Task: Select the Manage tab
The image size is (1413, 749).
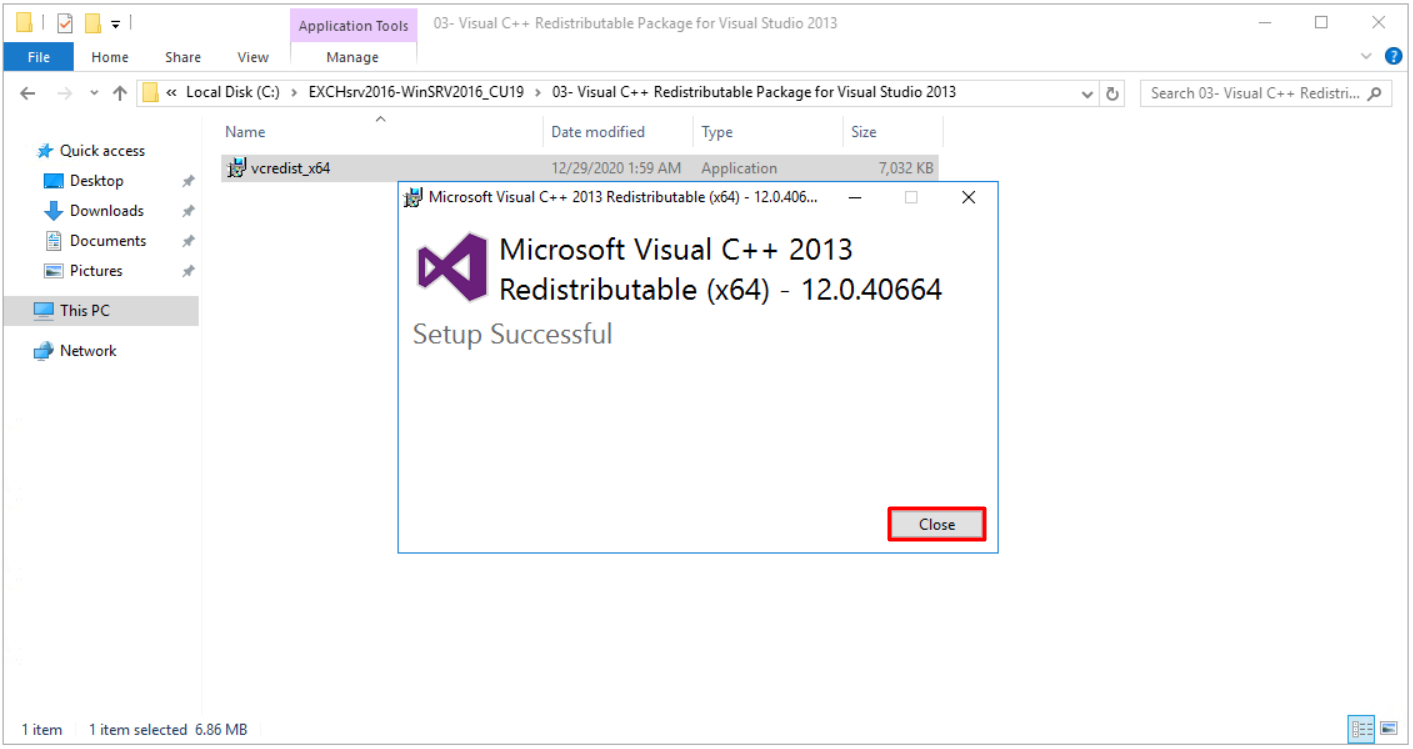Action: point(352,57)
